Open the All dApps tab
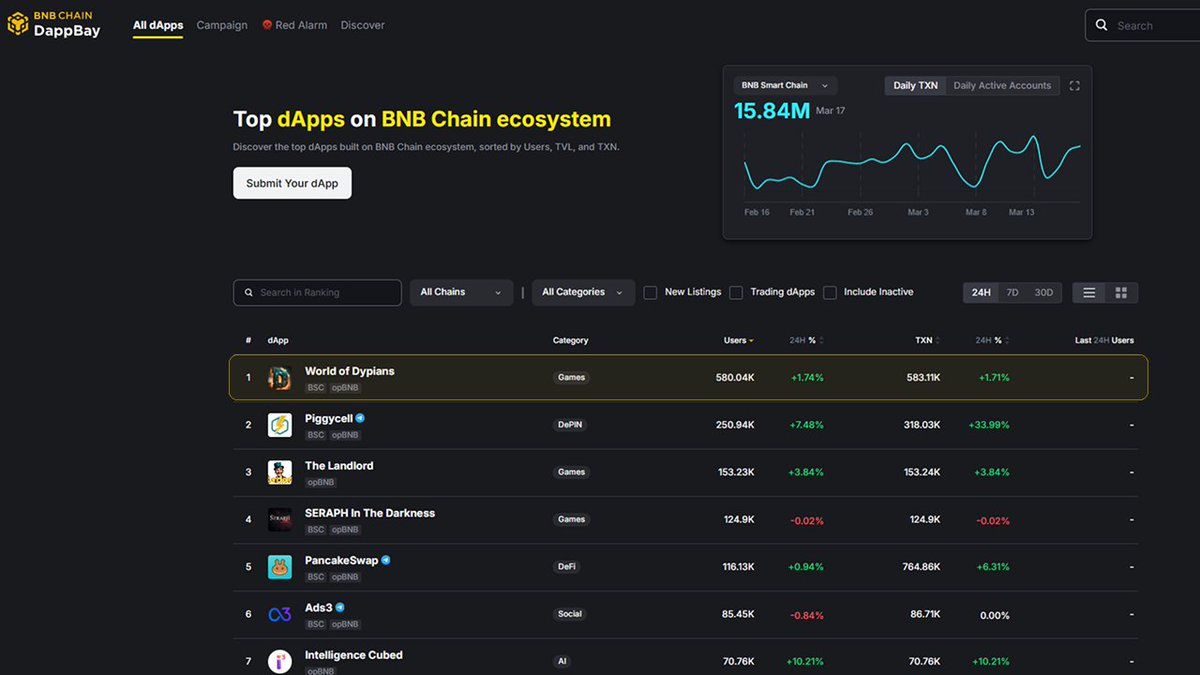Screen dimensions: 1200x675 158,25
